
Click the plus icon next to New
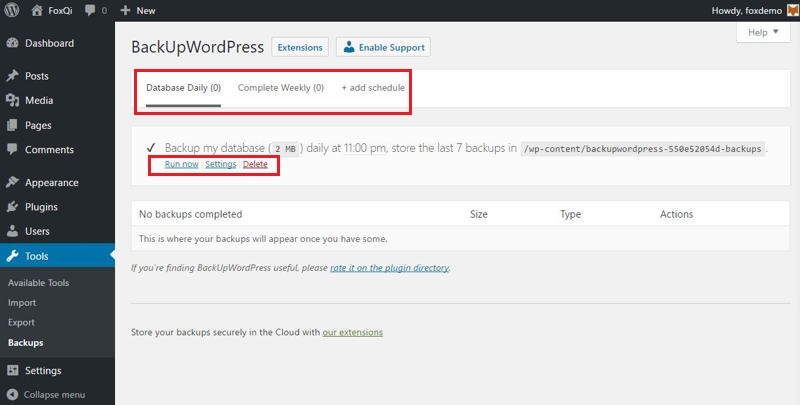pos(126,10)
